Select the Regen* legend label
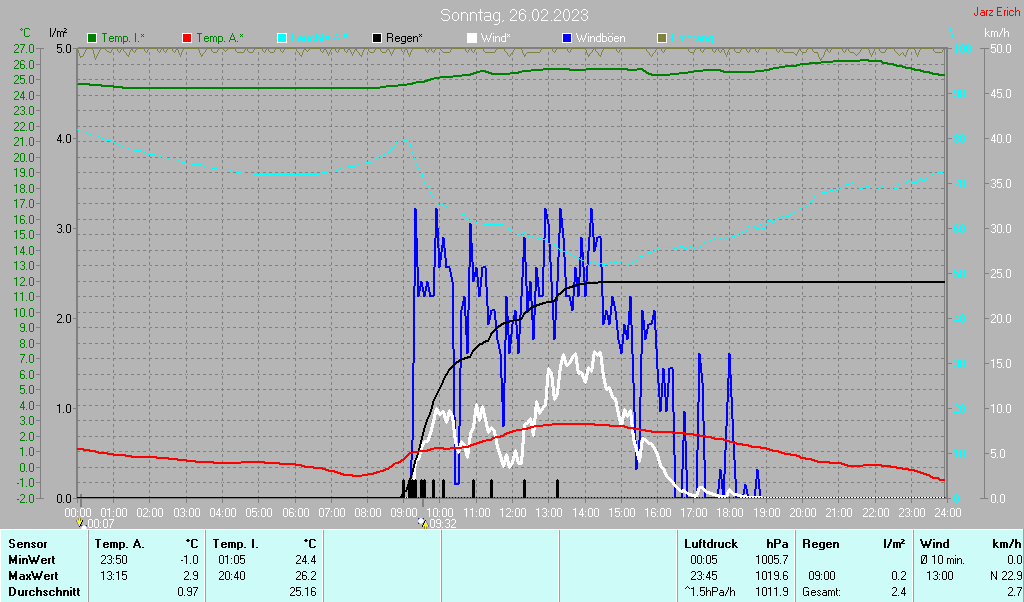The height and width of the screenshot is (602, 1024). coord(405,38)
